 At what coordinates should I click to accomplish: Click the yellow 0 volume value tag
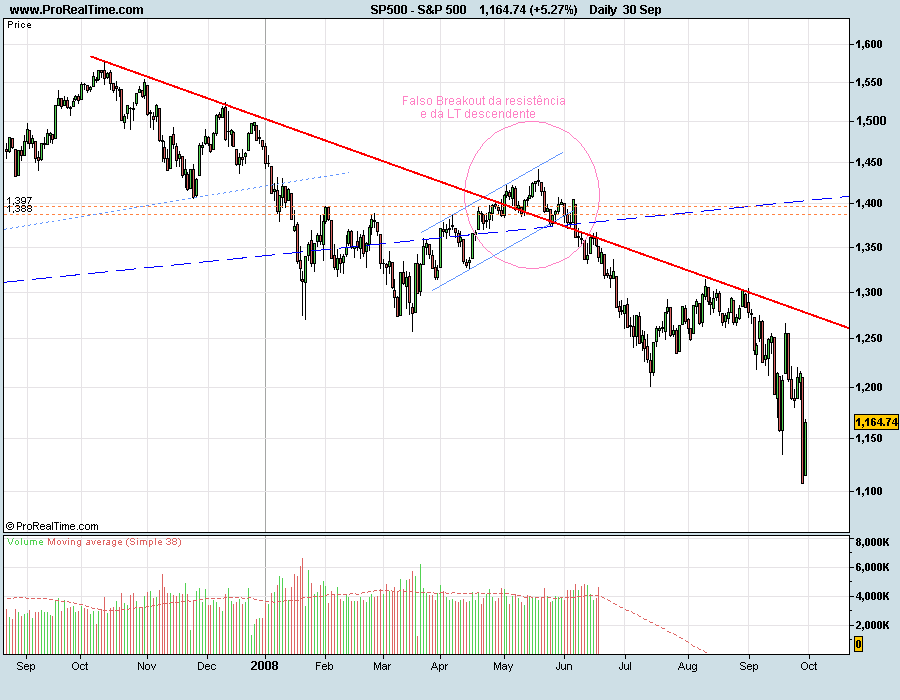coord(858,644)
